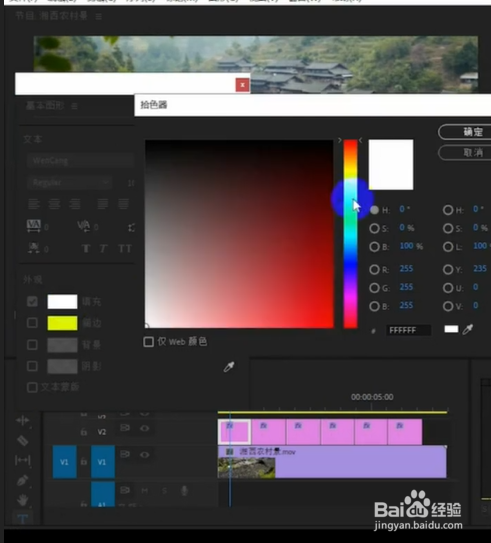Toggle the lock on track V1

click(x=83, y=462)
